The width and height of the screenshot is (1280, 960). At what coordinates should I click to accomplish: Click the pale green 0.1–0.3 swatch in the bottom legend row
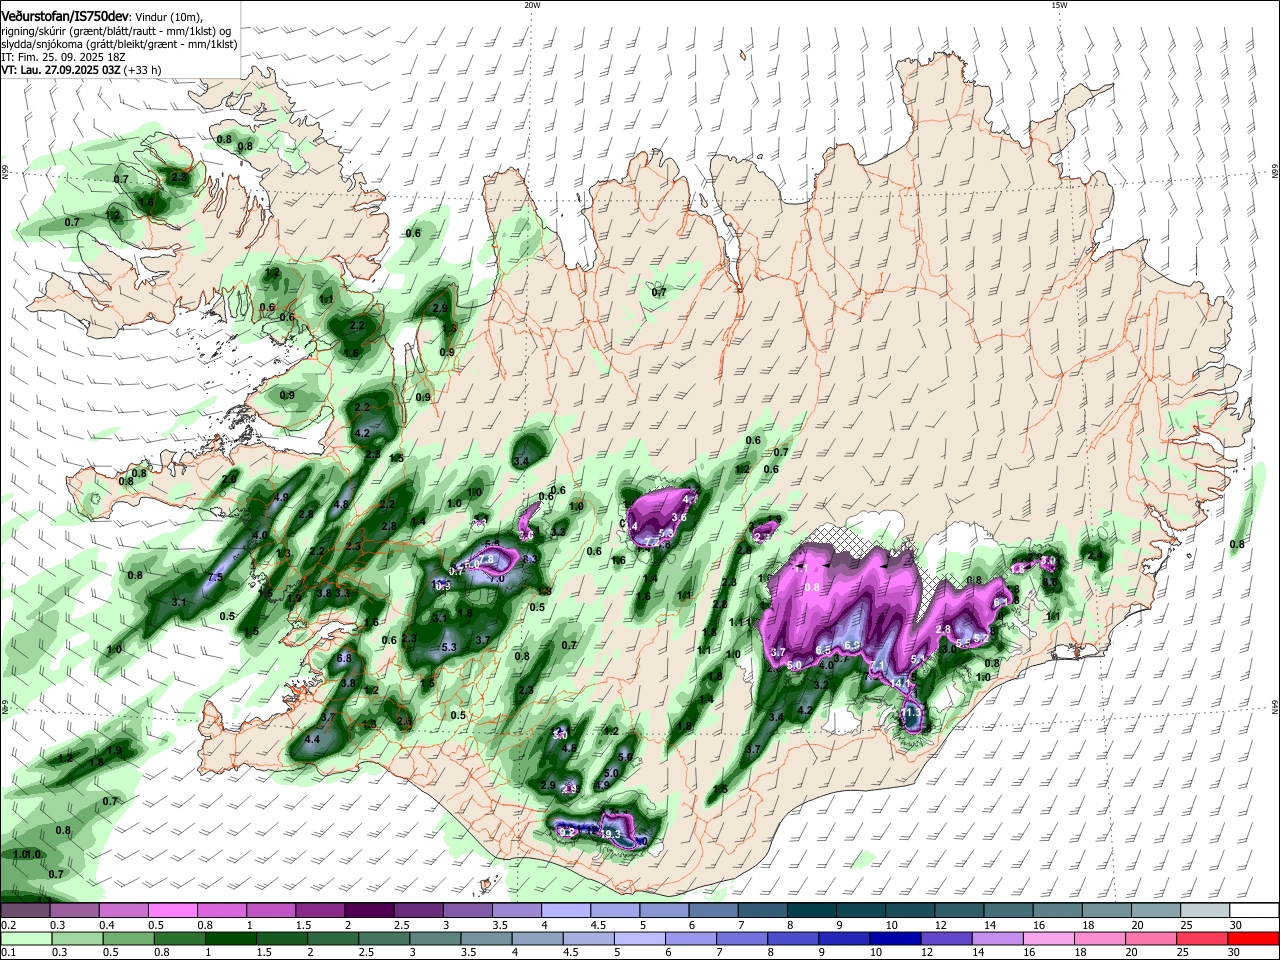pos(25,938)
